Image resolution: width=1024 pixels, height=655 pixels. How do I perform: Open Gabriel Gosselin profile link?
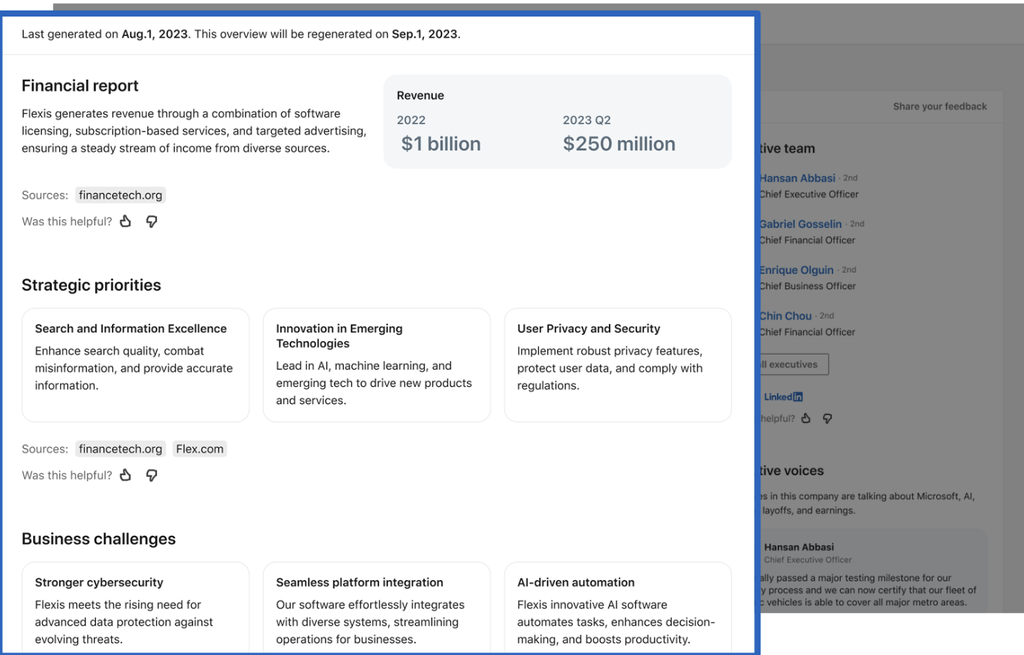801,224
